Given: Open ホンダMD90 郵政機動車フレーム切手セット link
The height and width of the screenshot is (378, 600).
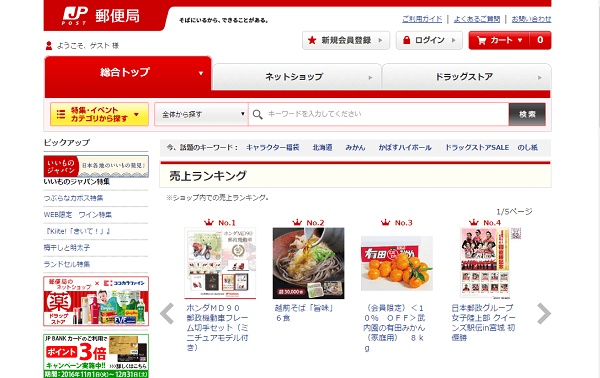Looking at the screenshot, I should (218, 328).
